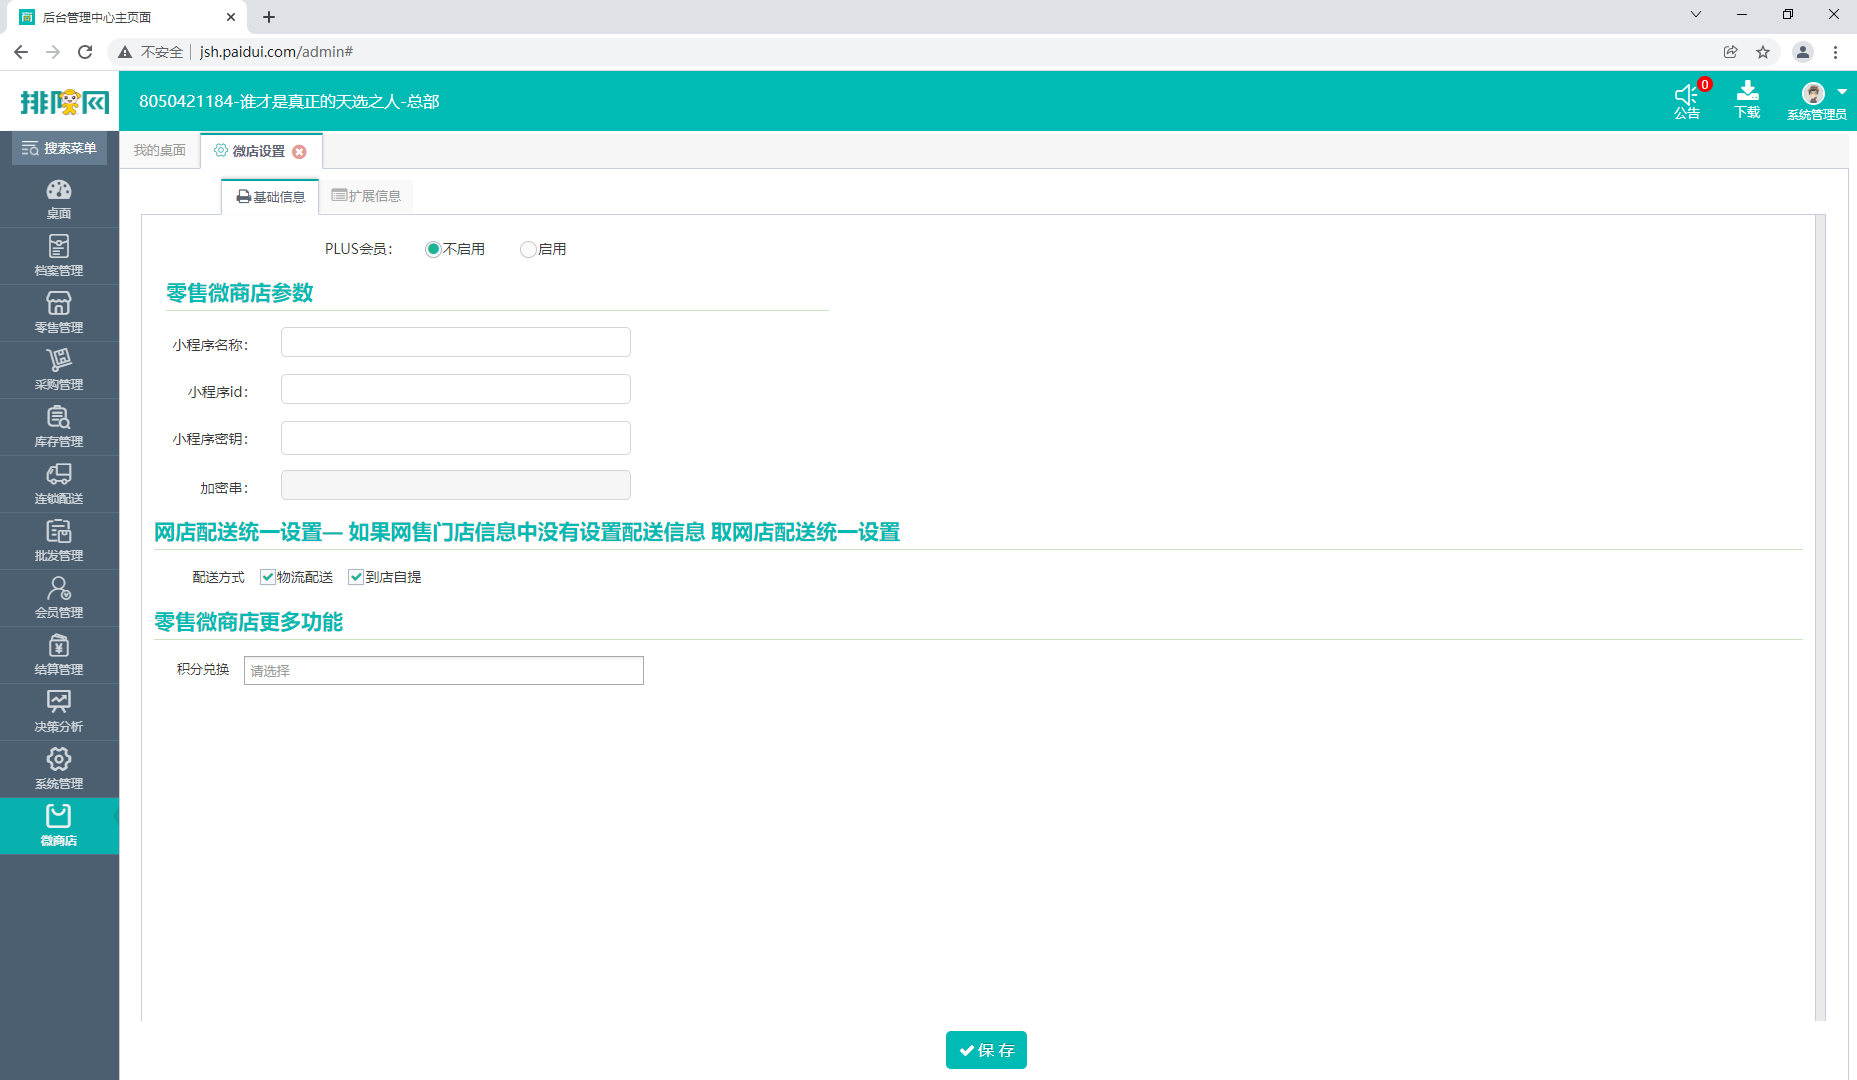Click the 加密串 disabled field
The height and width of the screenshot is (1080, 1857).
point(455,485)
